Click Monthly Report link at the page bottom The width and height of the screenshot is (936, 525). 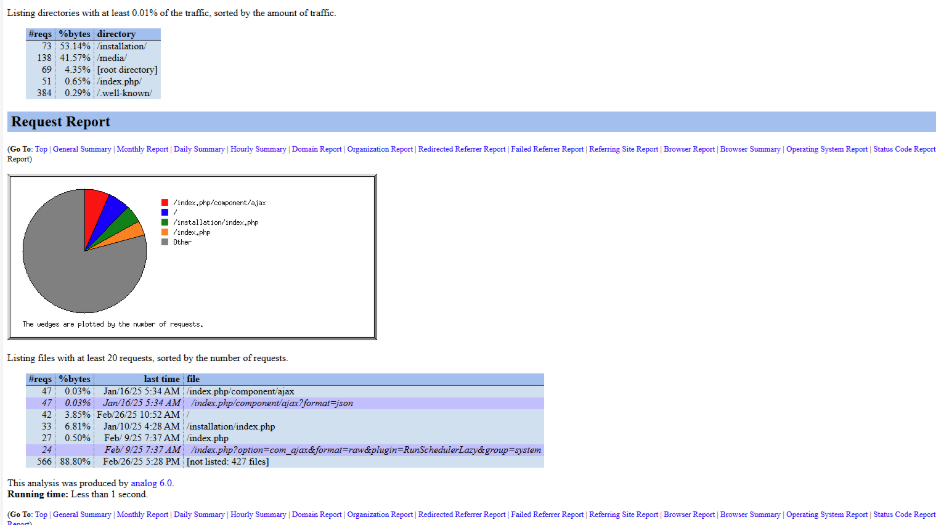(x=142, y=514)
